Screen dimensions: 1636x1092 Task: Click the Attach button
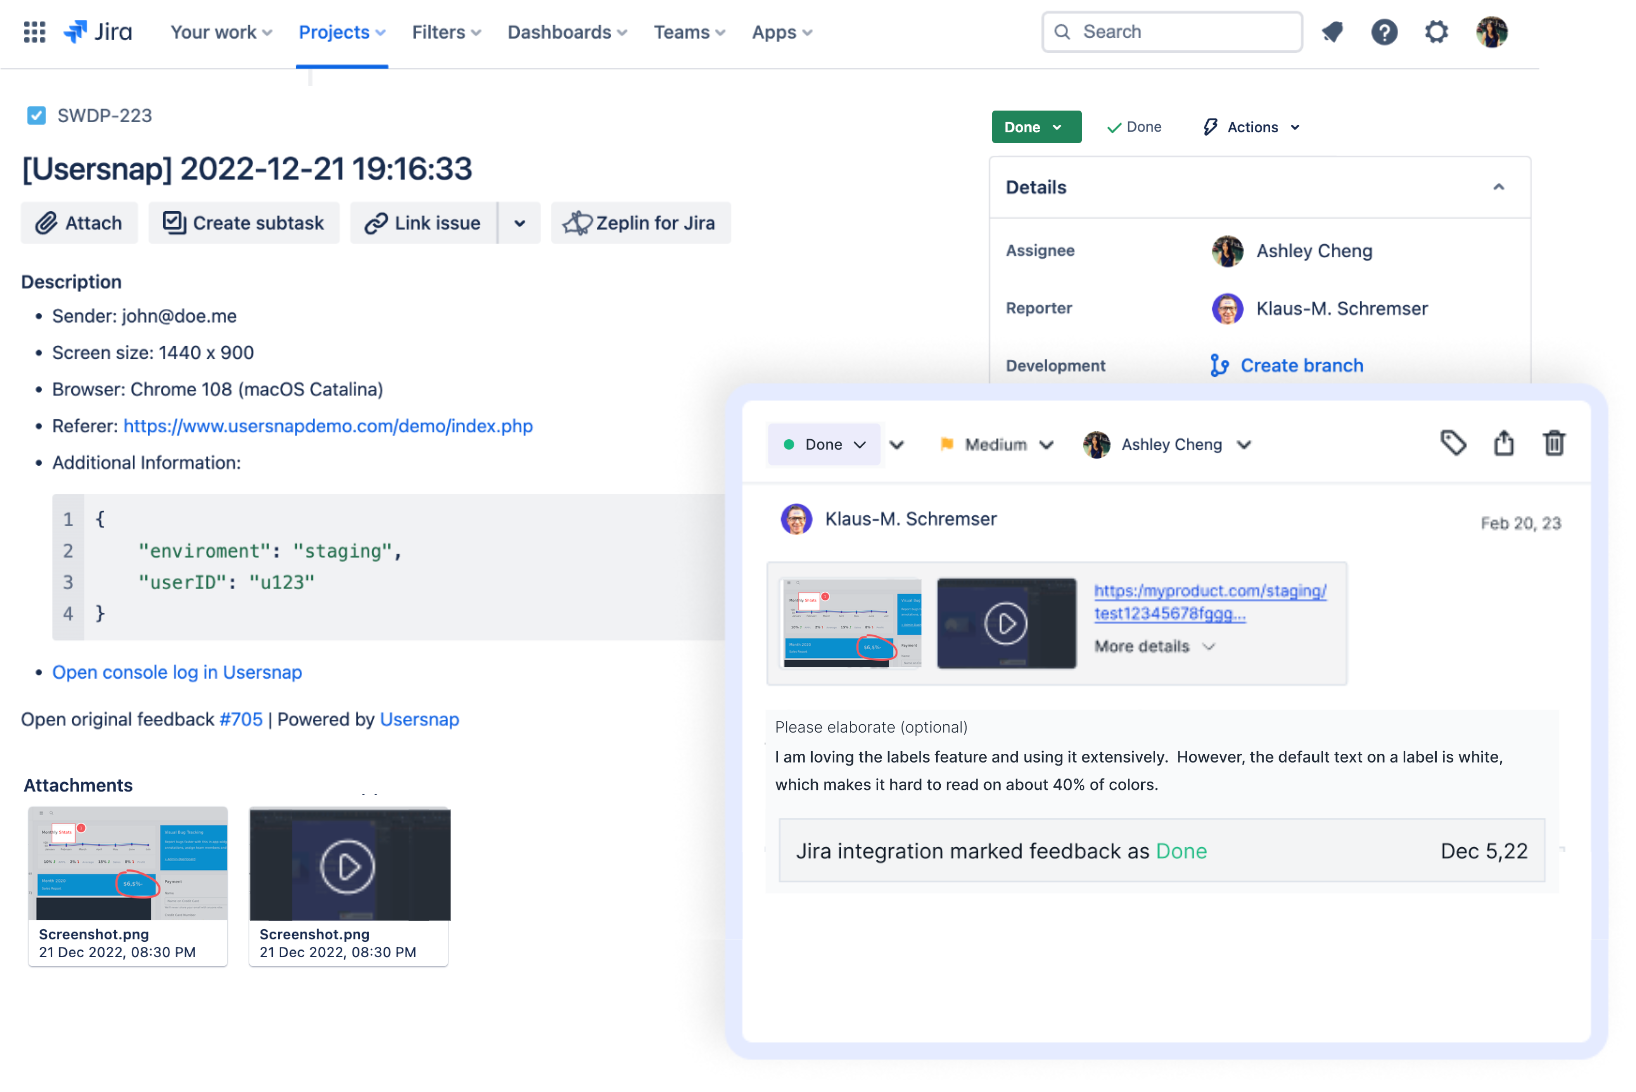(x=79, y=223)
